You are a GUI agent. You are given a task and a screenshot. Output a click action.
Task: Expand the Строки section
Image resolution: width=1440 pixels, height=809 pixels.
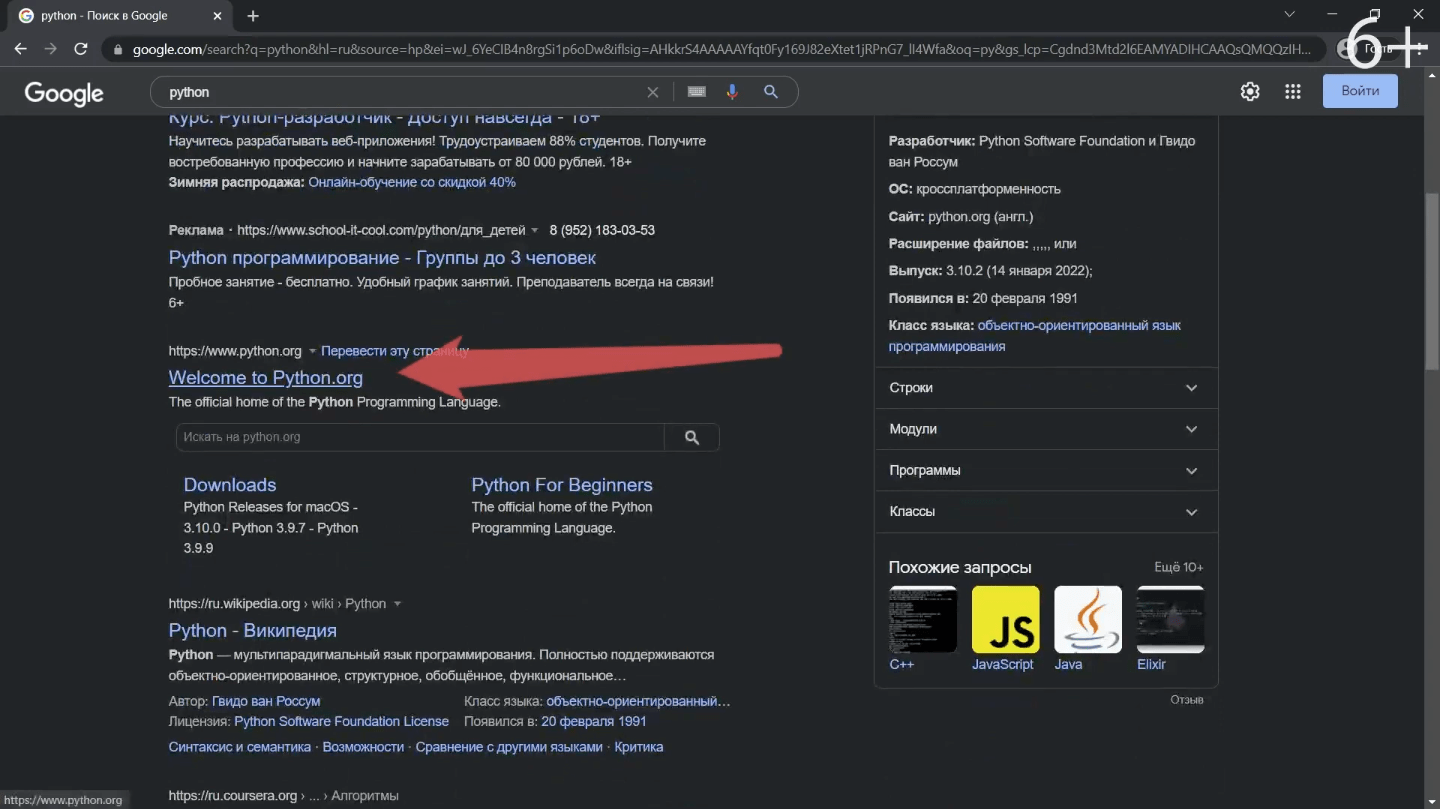[x=1046, y=388]
